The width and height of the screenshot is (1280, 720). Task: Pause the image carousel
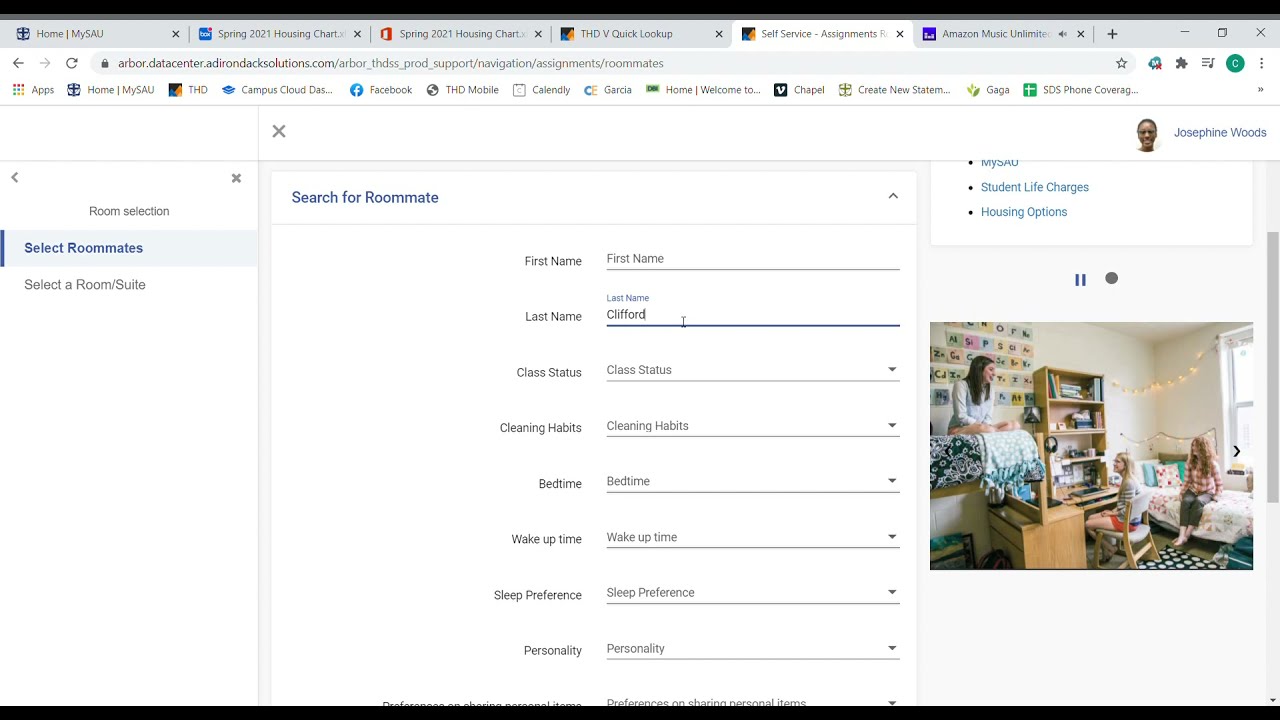(1080, 280)
